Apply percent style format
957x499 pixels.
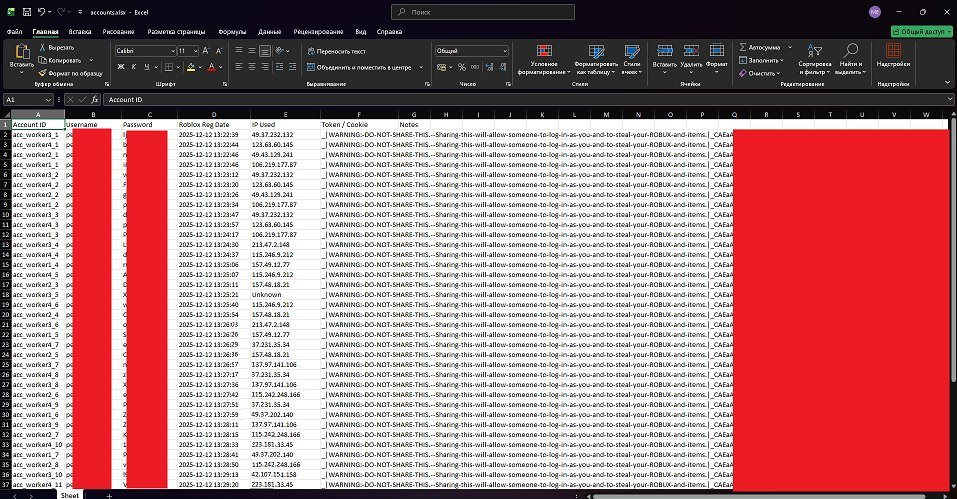[462, 67]
